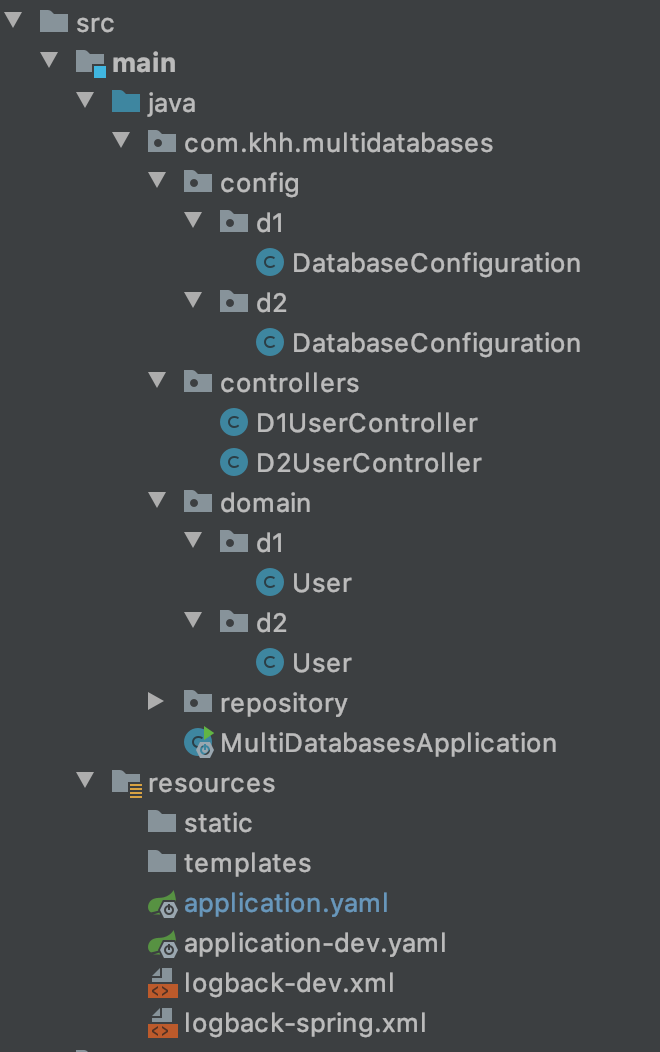Select the com.khh.multidatabases package
The width and height of the screenshot is (660, 1052).
point(339,142)
